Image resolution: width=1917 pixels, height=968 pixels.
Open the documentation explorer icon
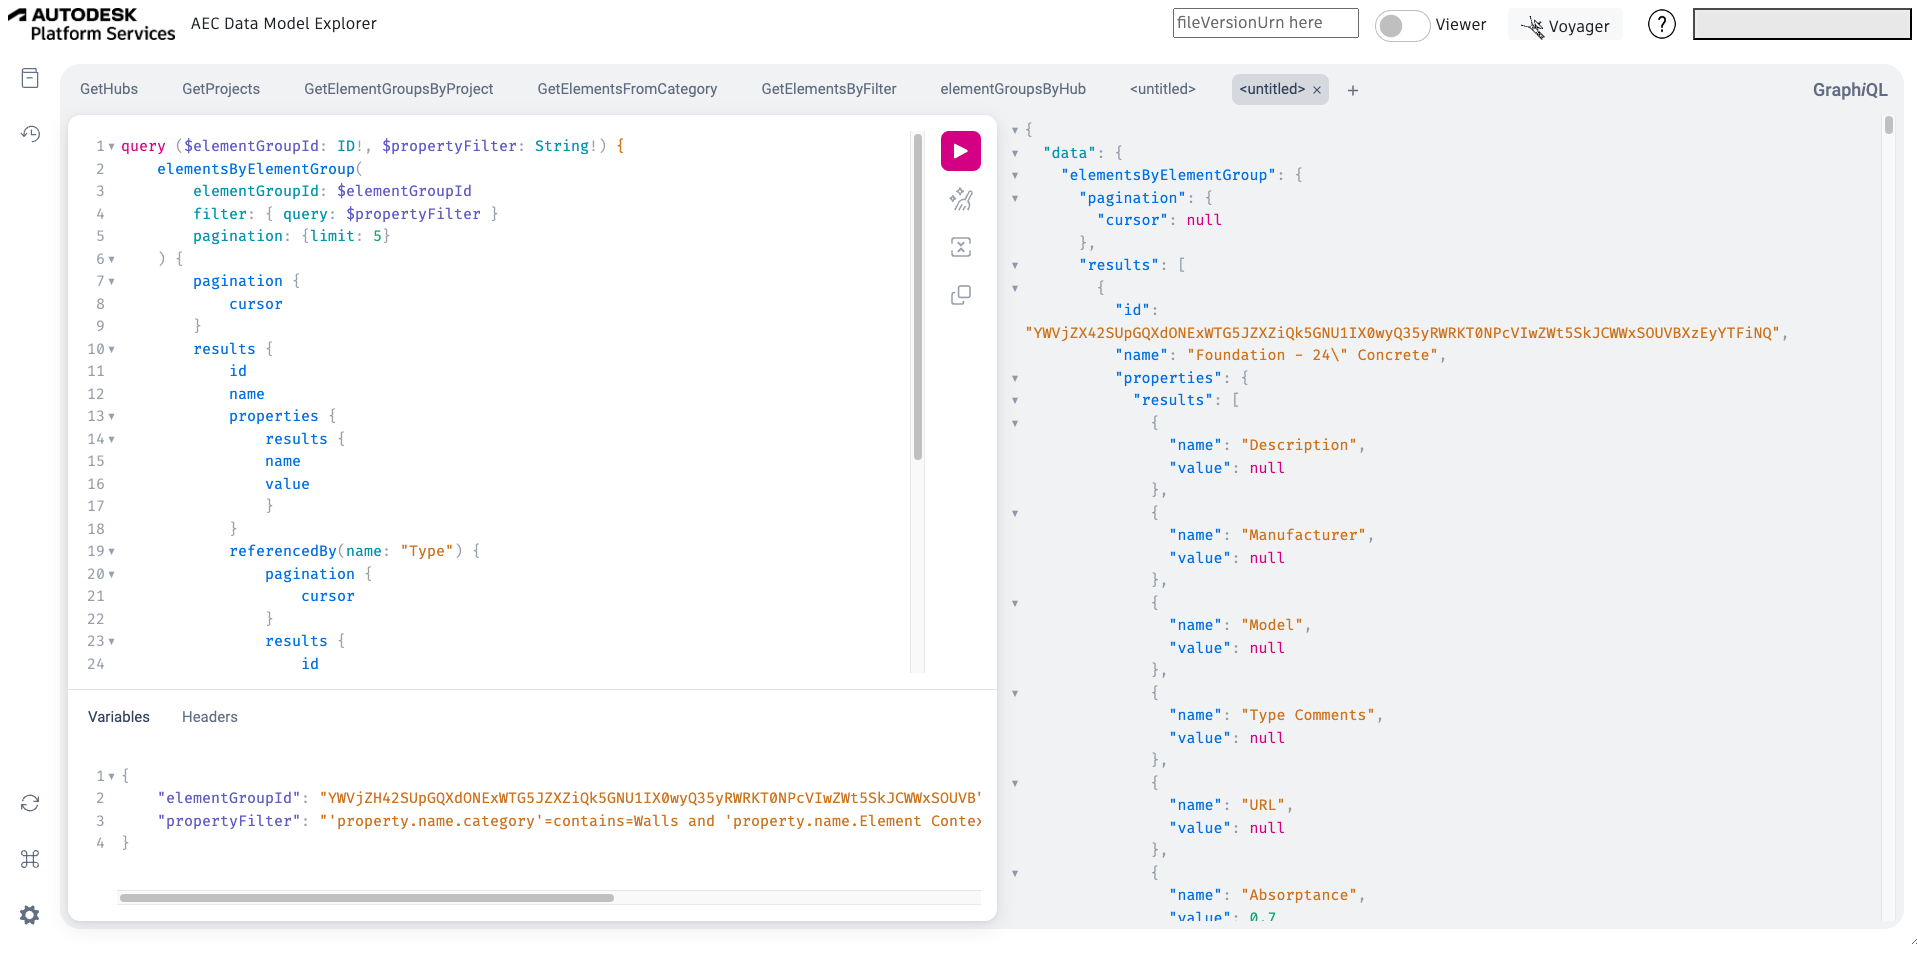30,78
